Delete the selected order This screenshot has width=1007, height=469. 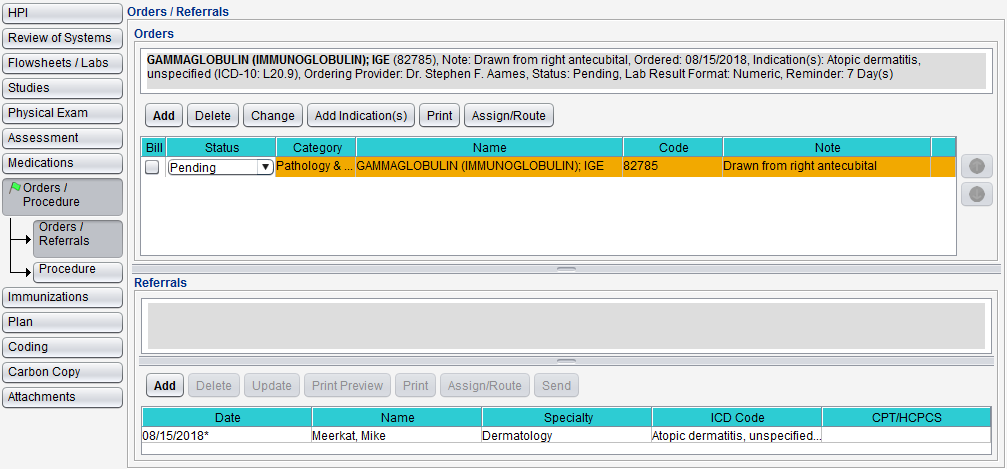pyautogui.click(x=213, y=116)
